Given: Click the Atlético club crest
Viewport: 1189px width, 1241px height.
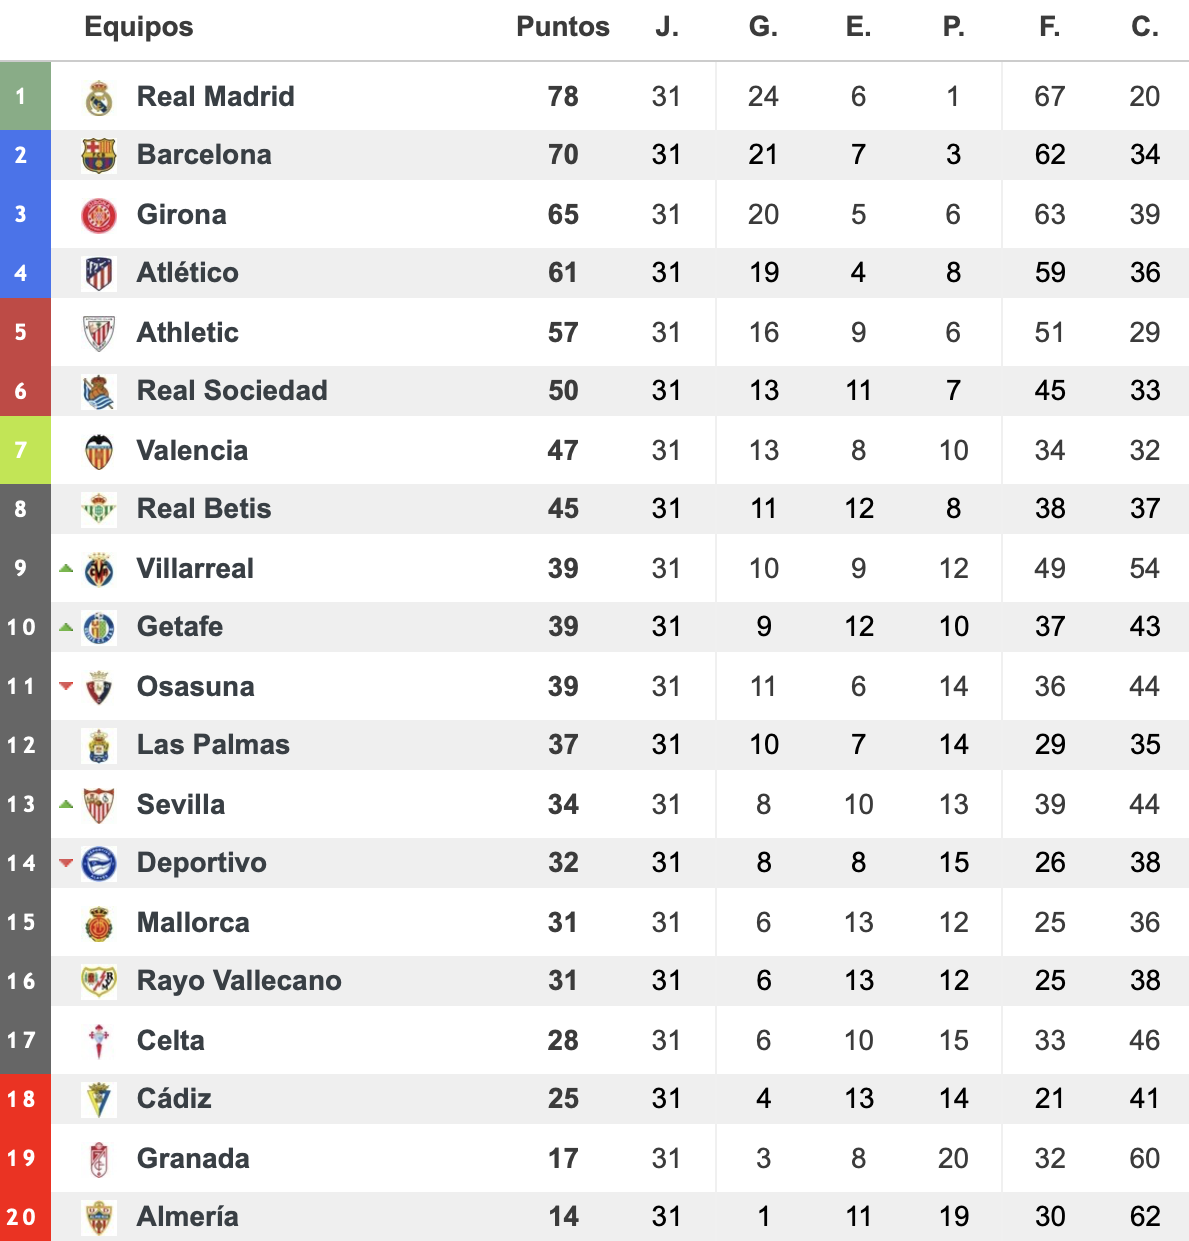Looking at the screenshot, I should [x=99, y=273].
